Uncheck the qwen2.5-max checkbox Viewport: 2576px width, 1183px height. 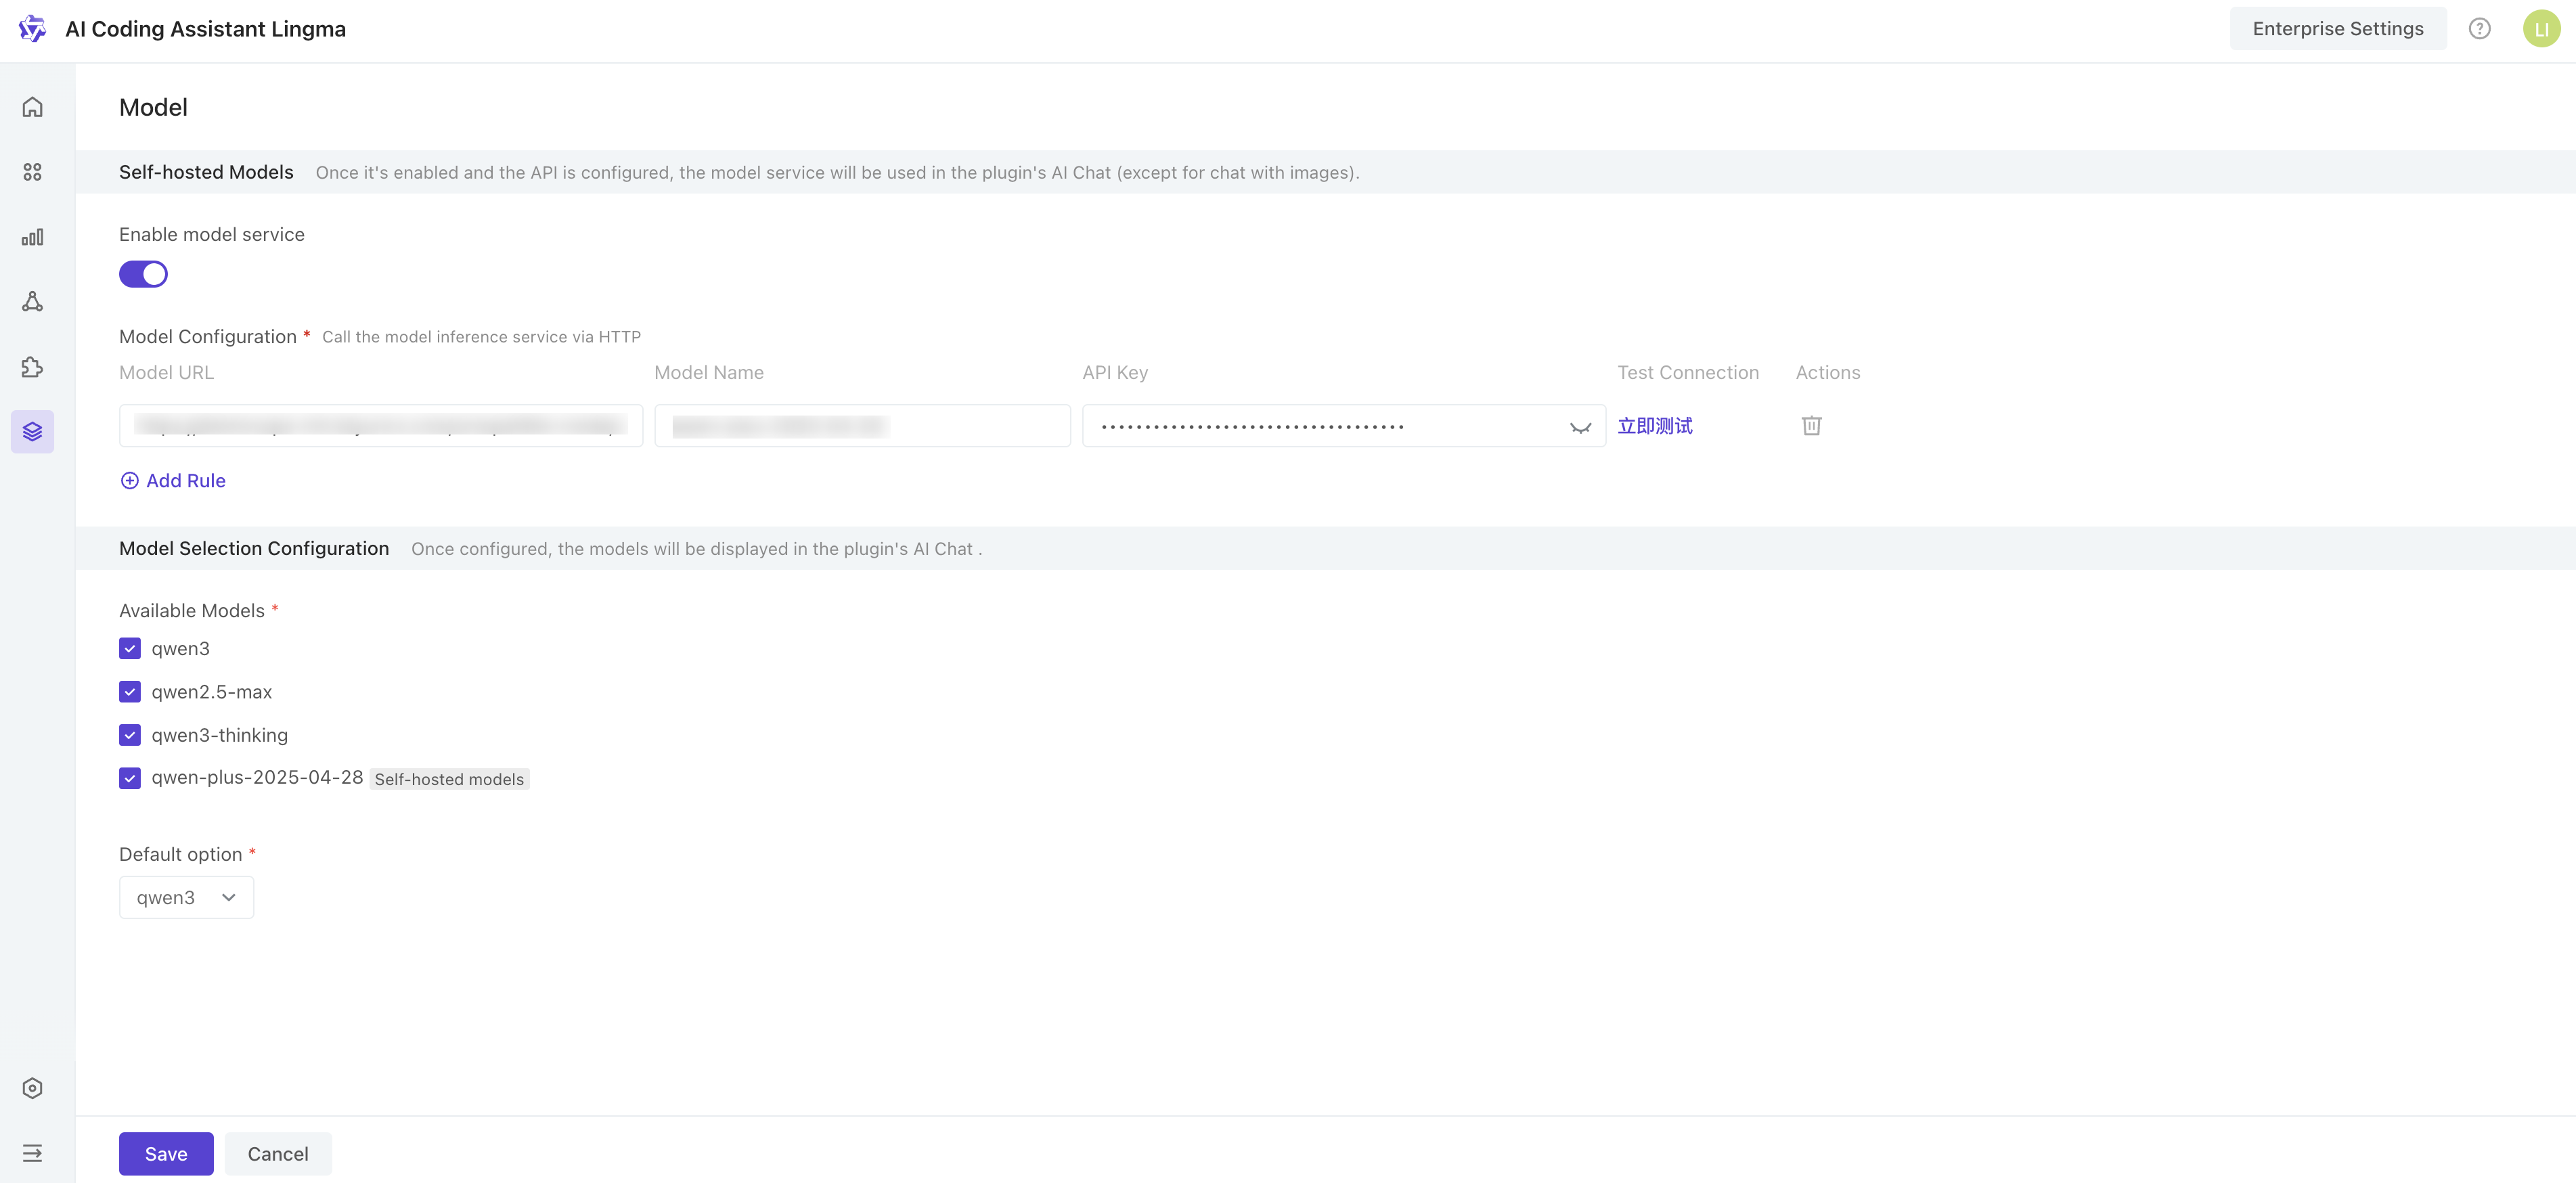point(130,692)
